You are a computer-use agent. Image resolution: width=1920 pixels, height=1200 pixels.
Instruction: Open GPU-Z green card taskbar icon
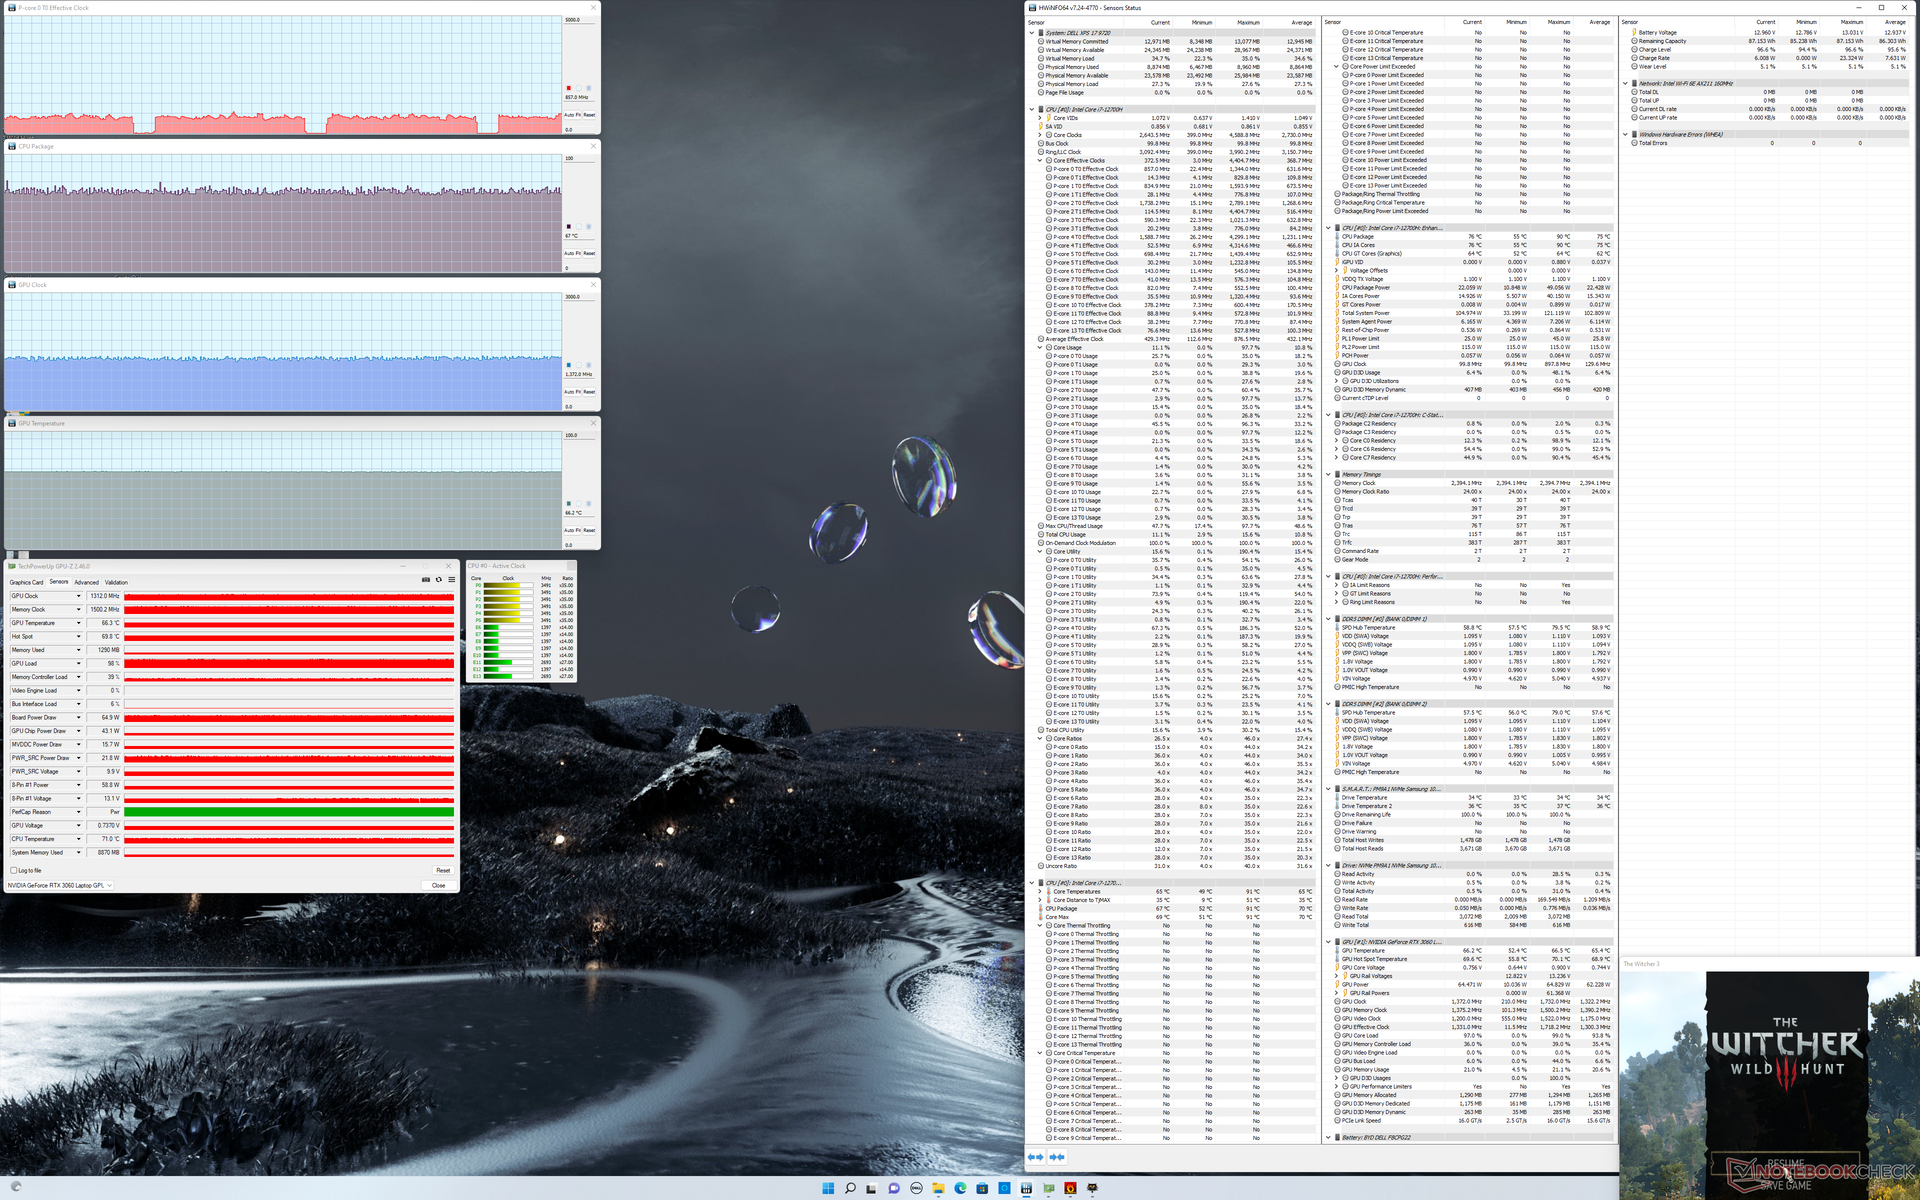coord(1048,1188)
